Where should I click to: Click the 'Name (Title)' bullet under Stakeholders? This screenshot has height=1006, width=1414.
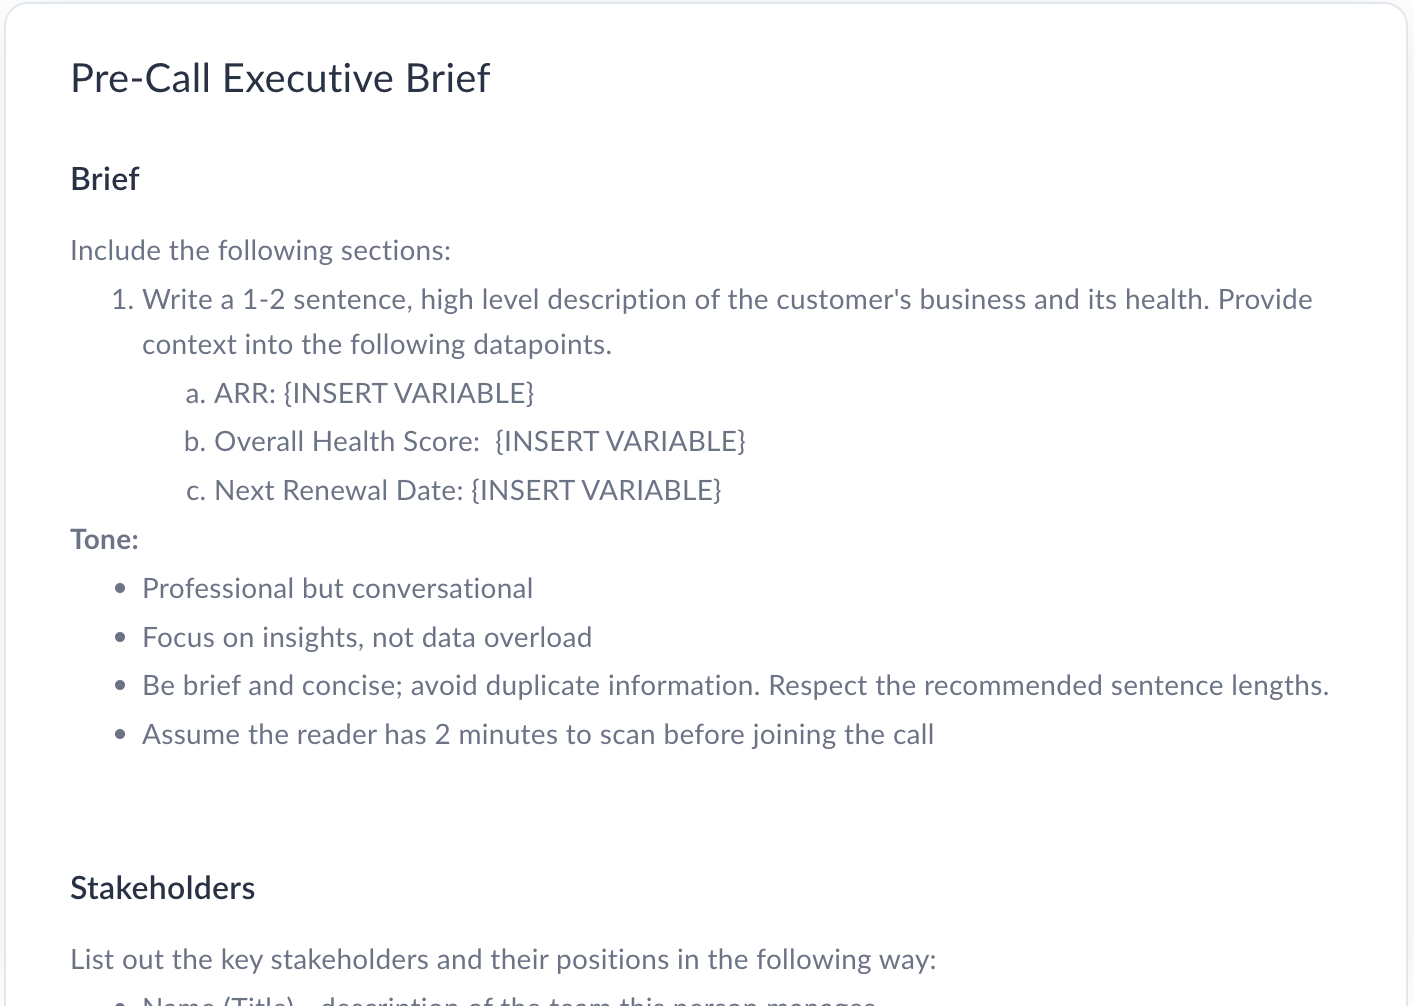click(x=508, y=999)
